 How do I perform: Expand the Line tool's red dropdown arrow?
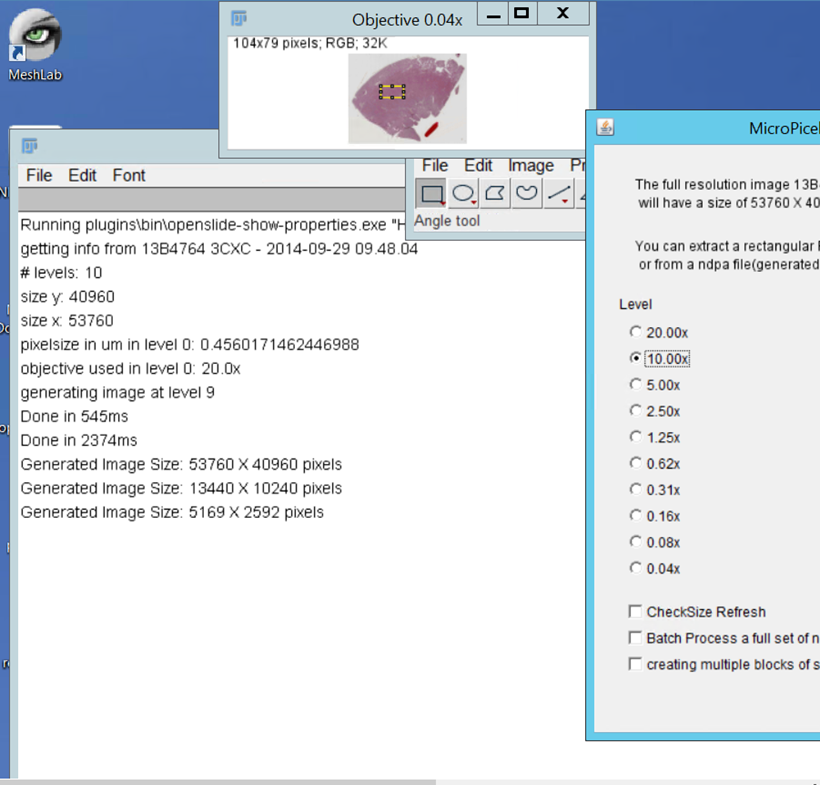(x=565, y=203)
